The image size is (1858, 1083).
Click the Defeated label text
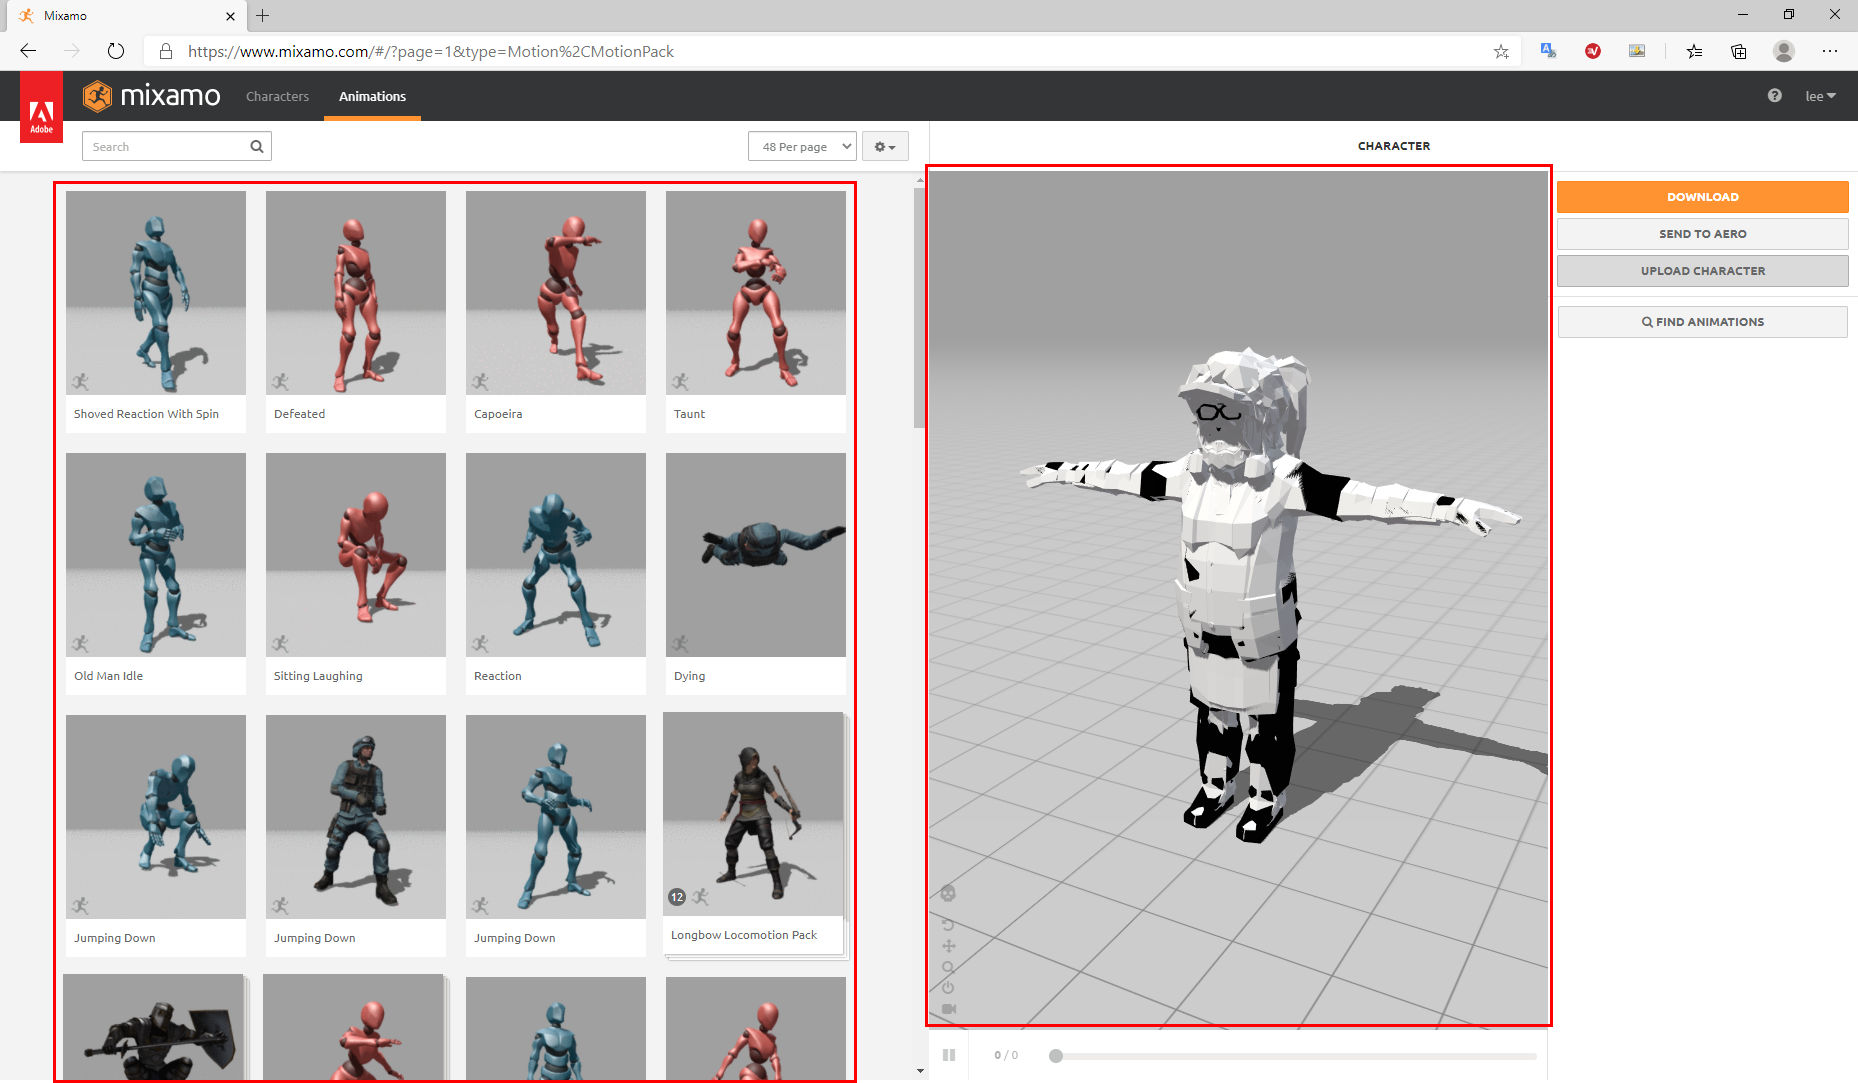(x=299, y=414)
